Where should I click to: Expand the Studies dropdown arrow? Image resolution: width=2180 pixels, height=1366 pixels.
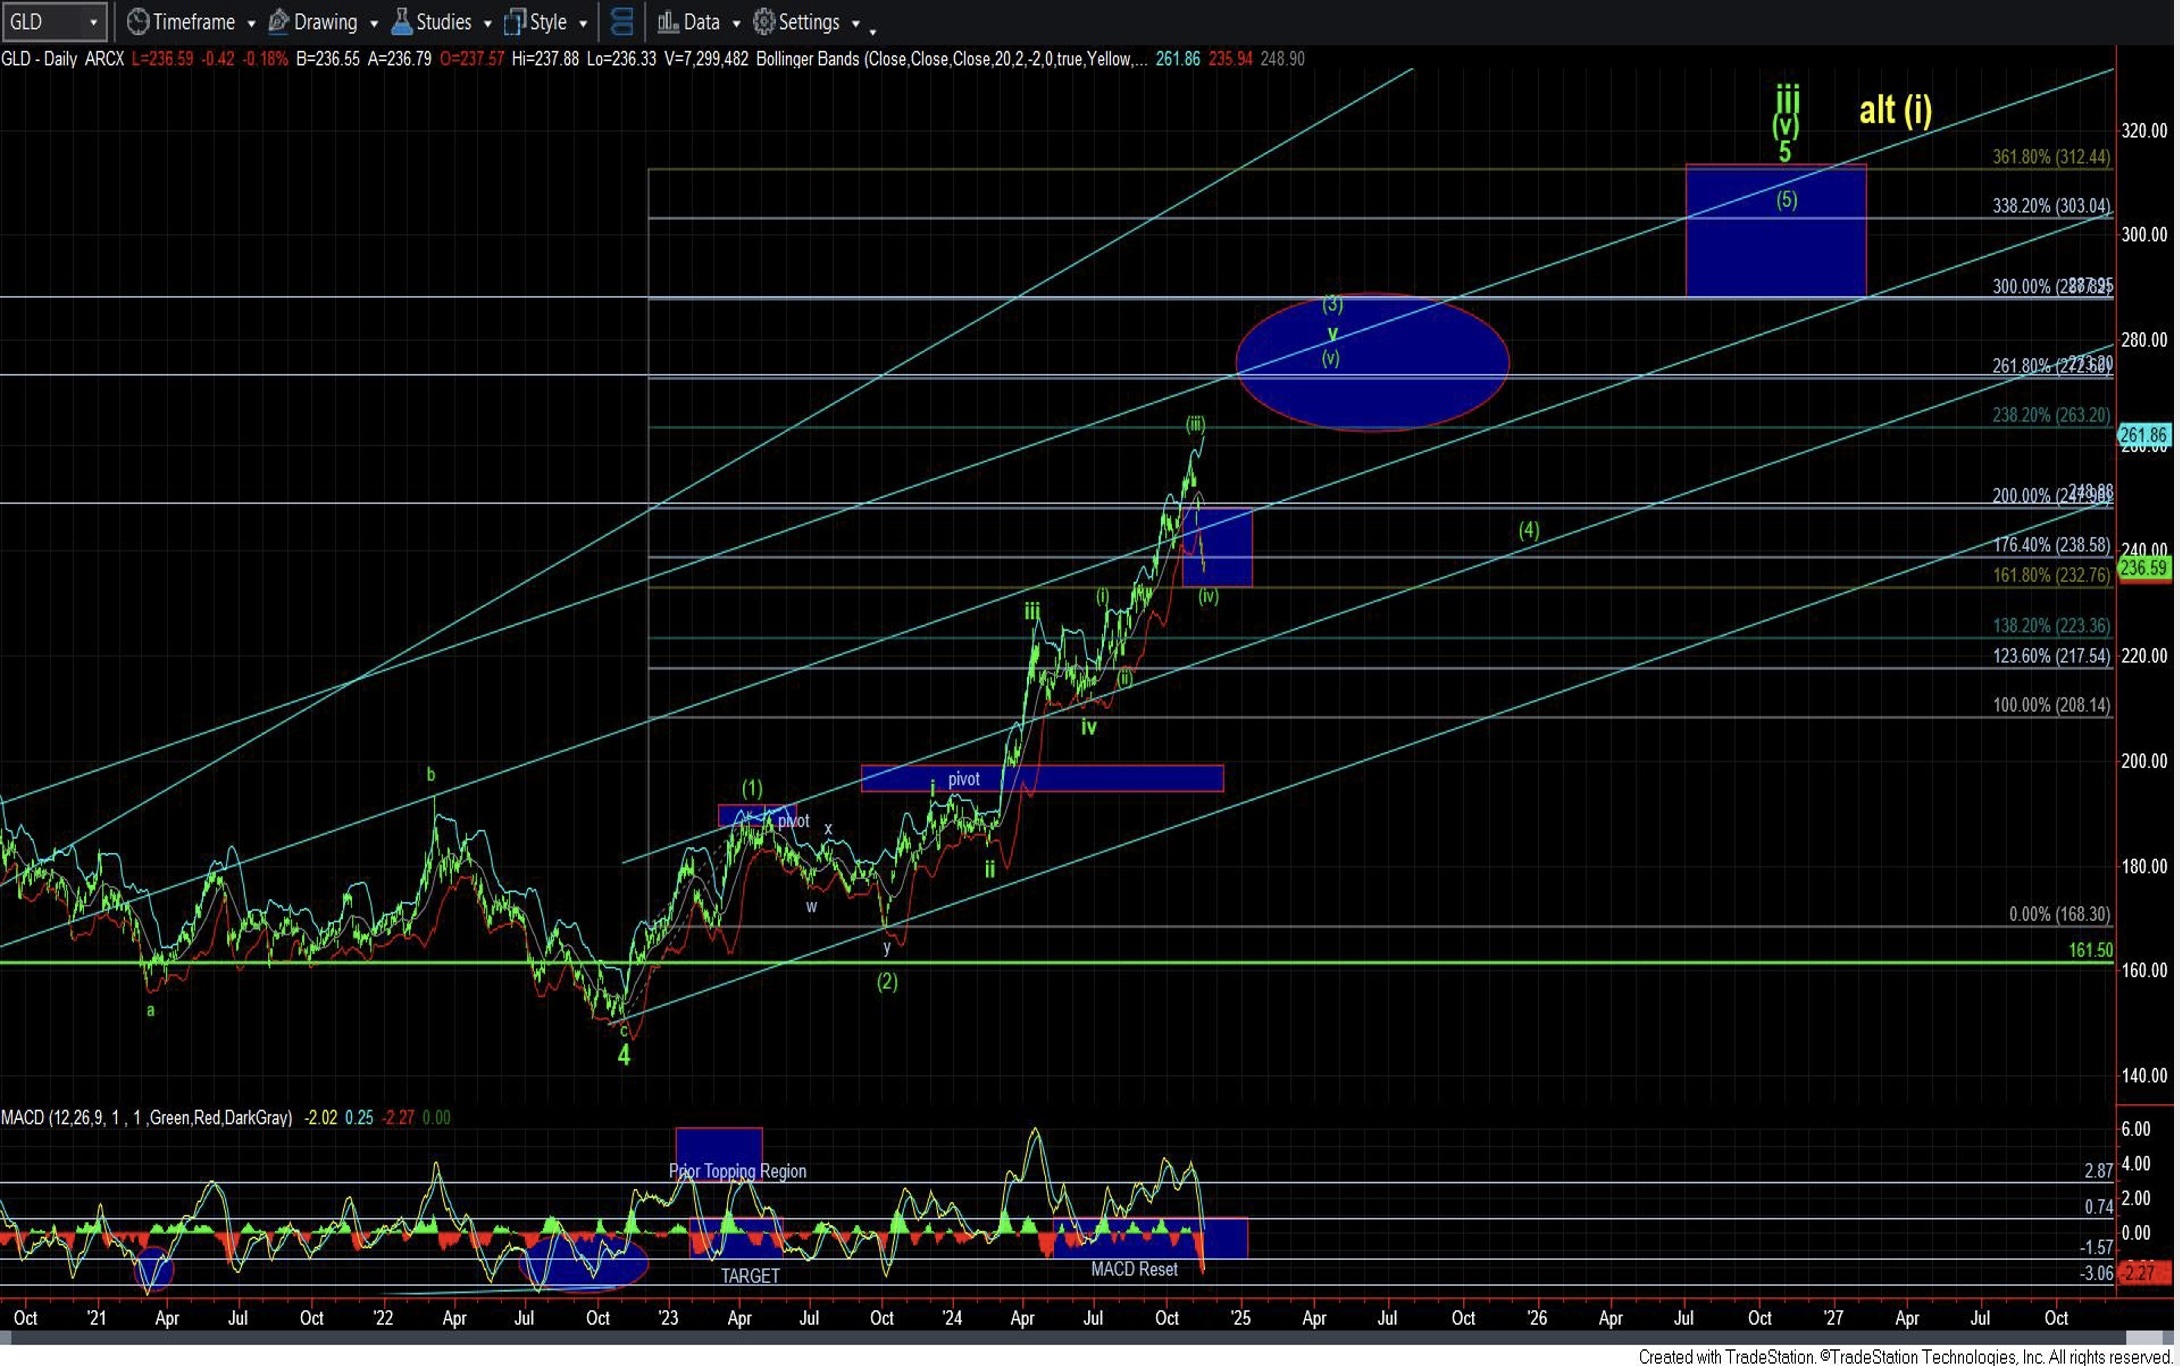[x=487, y=23]
